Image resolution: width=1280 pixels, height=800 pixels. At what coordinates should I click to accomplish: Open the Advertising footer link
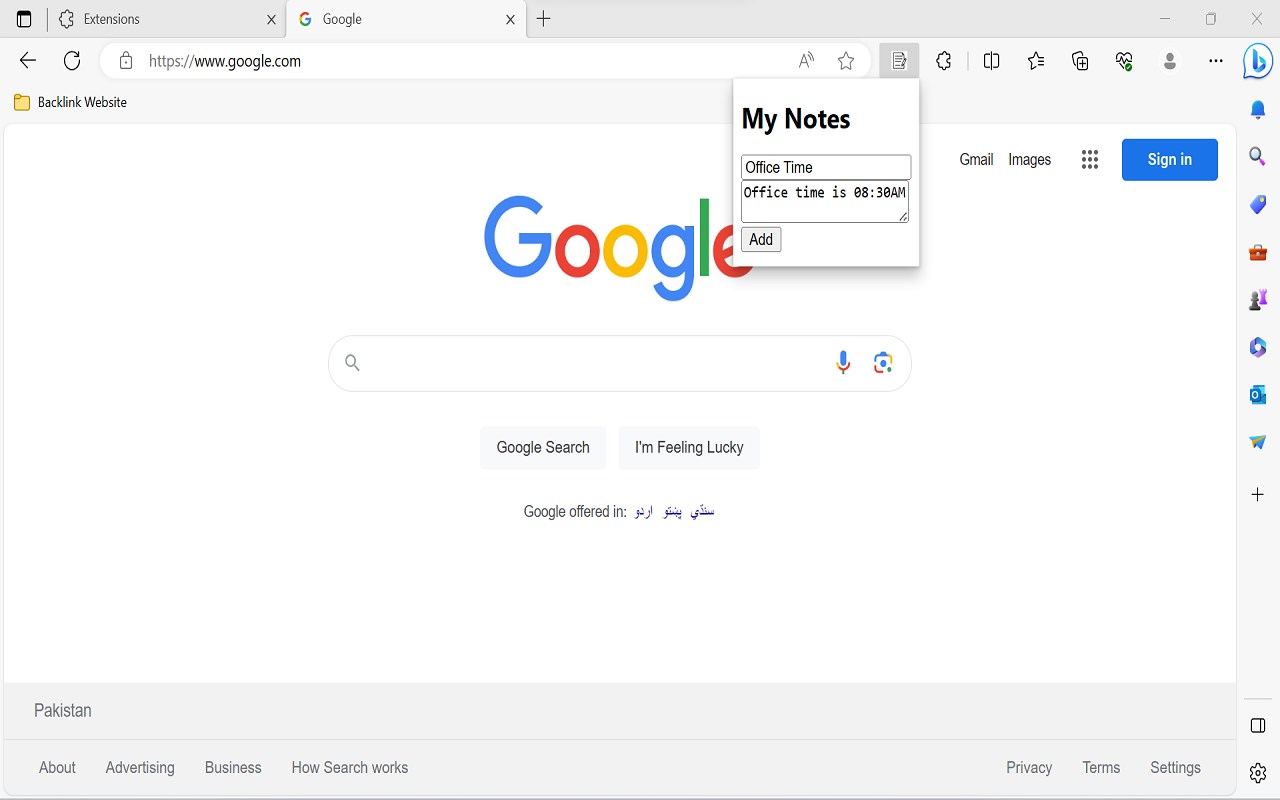(x=140, y=767)
